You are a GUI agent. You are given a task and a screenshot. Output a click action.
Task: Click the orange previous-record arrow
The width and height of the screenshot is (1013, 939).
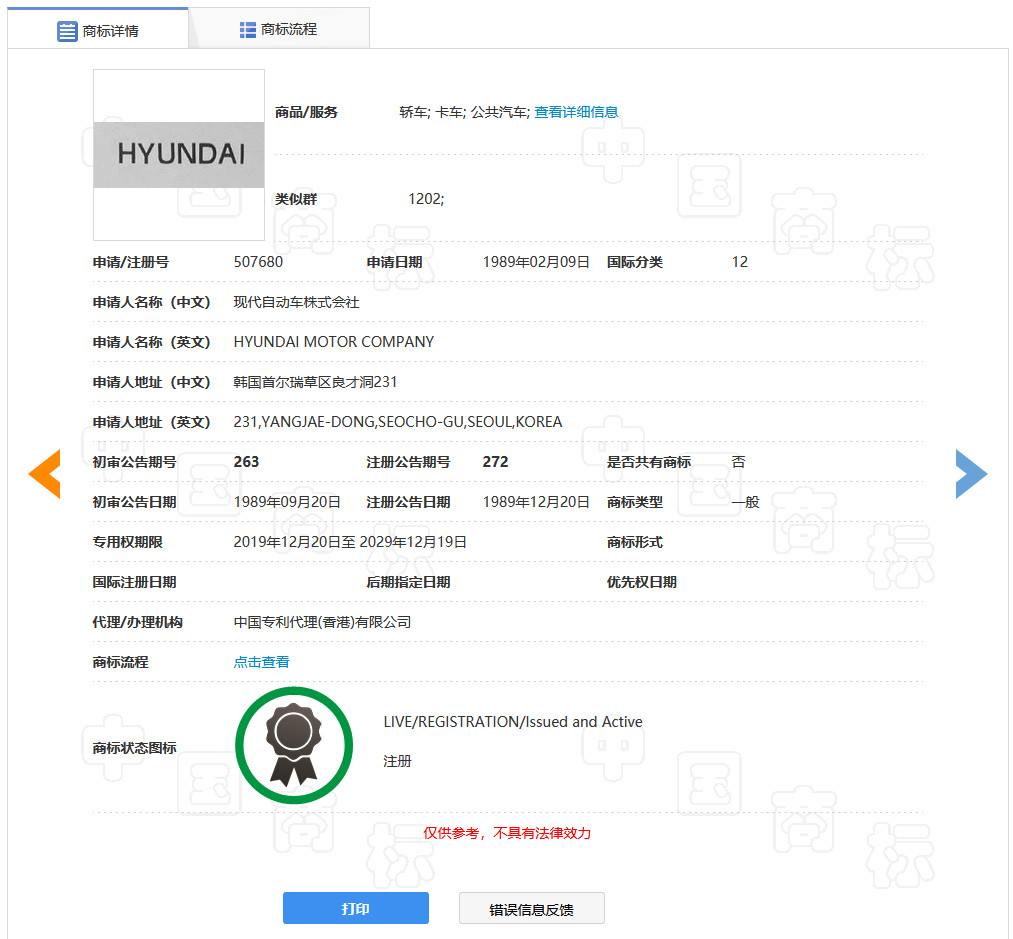[x=45, y=474]
